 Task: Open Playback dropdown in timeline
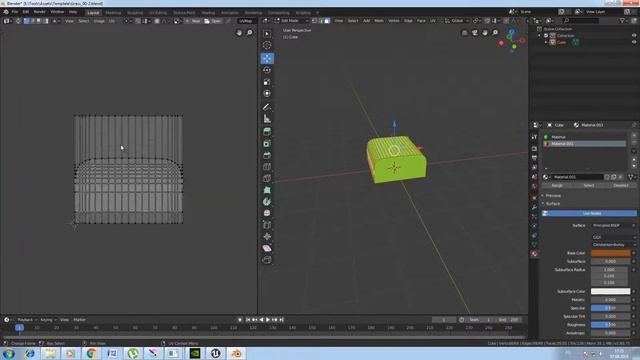click(27, 320)
